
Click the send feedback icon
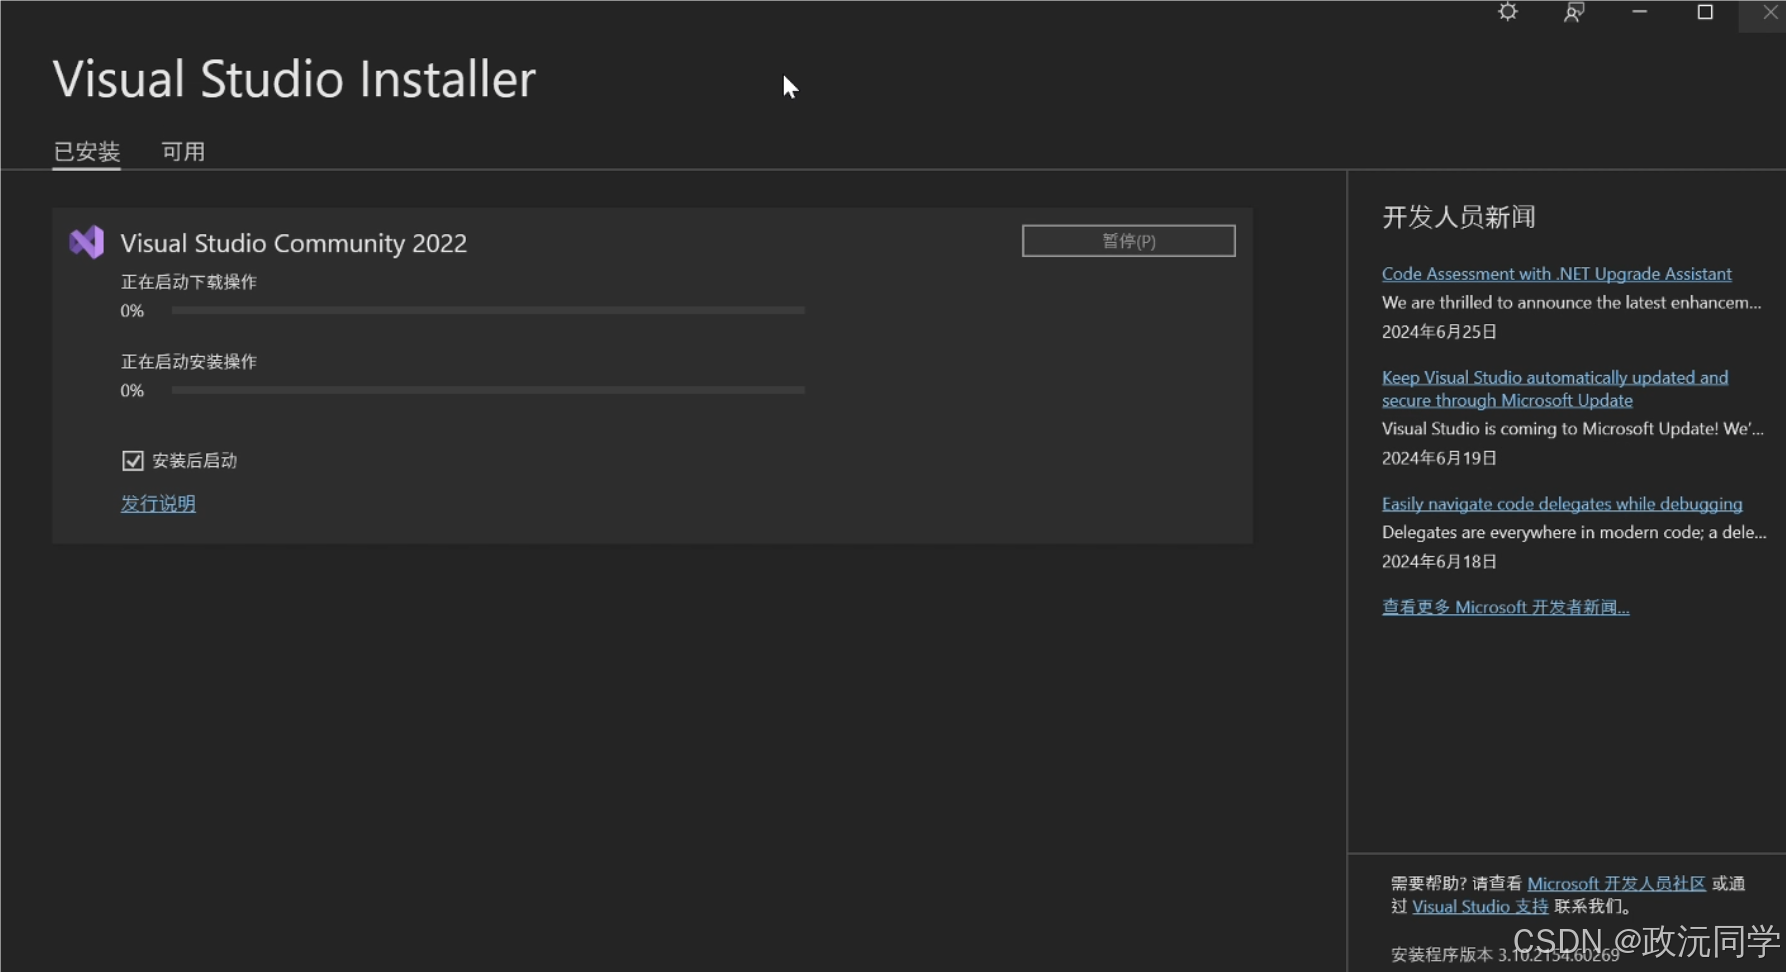pyautogui.click(x=1574, y=12)
